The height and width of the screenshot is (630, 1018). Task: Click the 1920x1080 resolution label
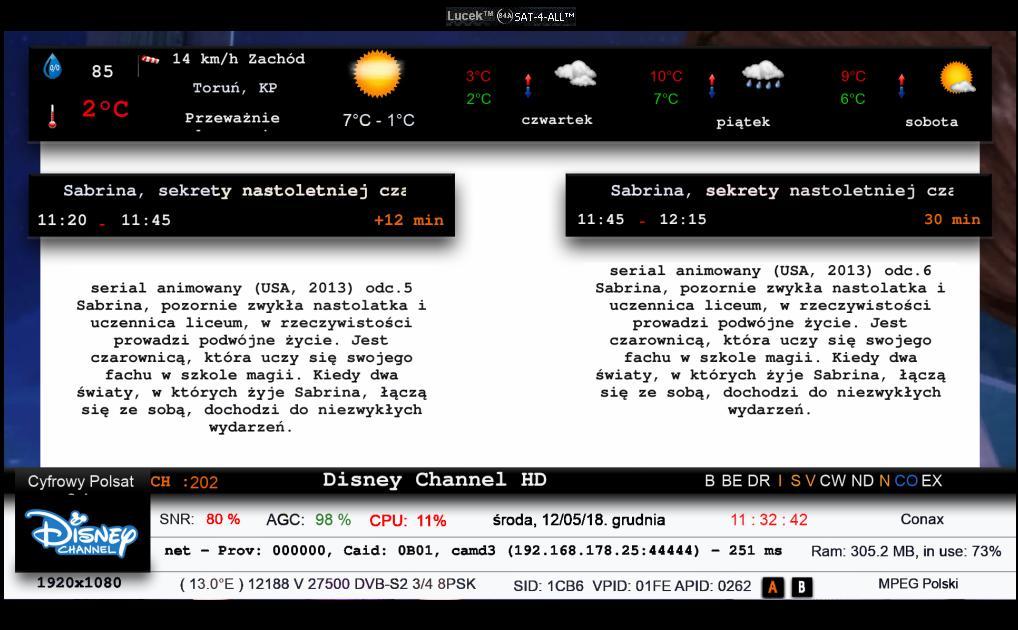tap(79, 583)
